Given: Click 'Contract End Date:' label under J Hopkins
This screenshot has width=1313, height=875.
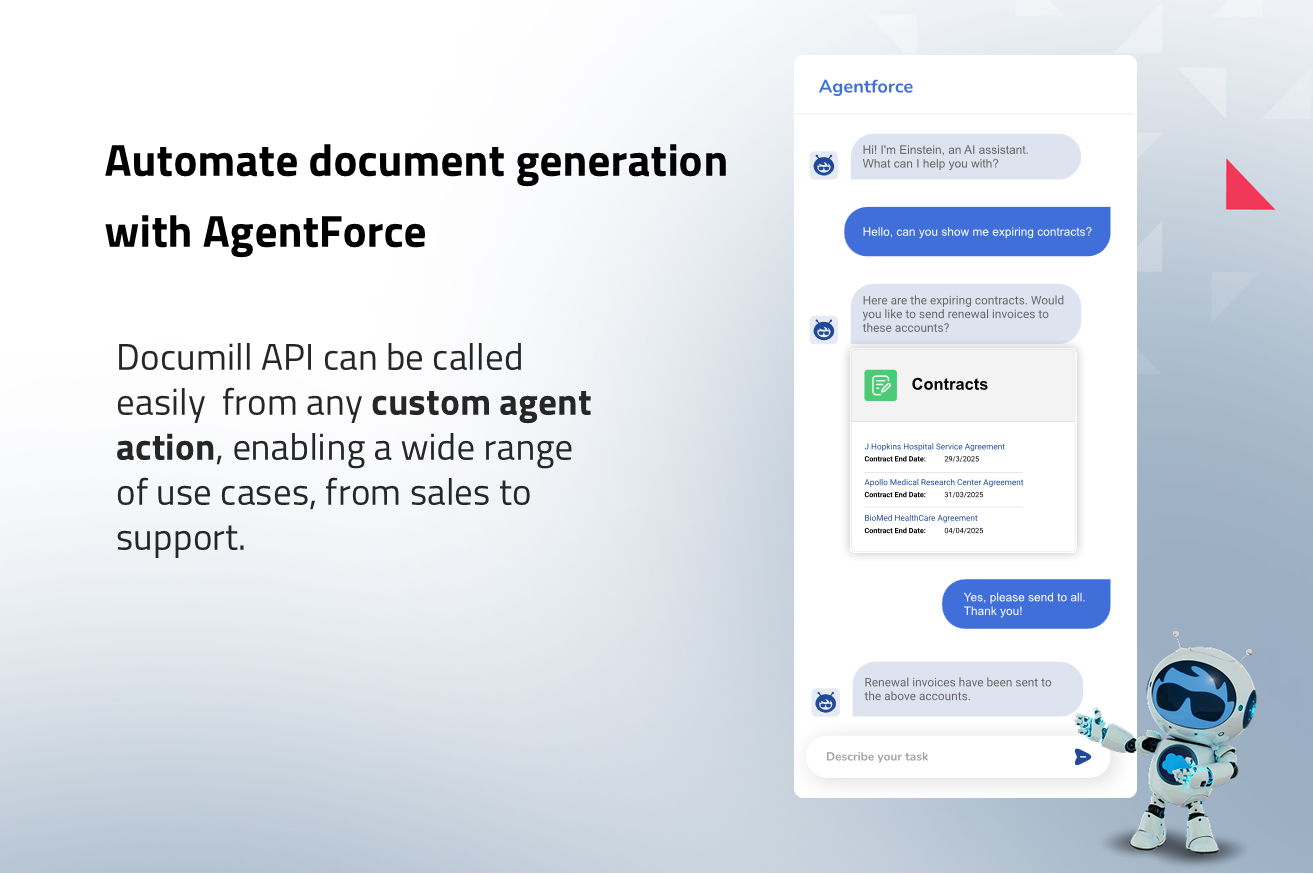Looking at the screenshot, I should [x=895, y=459].
